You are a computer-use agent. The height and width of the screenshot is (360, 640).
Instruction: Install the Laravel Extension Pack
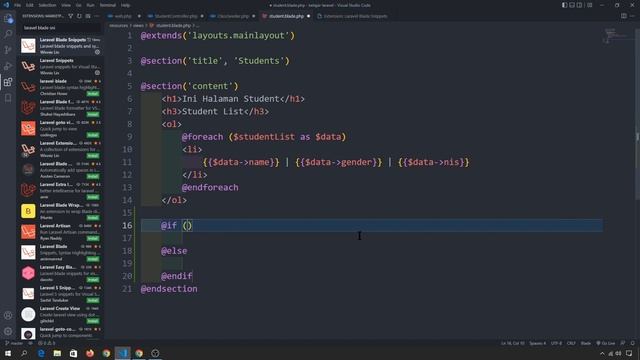pos(93,156)
